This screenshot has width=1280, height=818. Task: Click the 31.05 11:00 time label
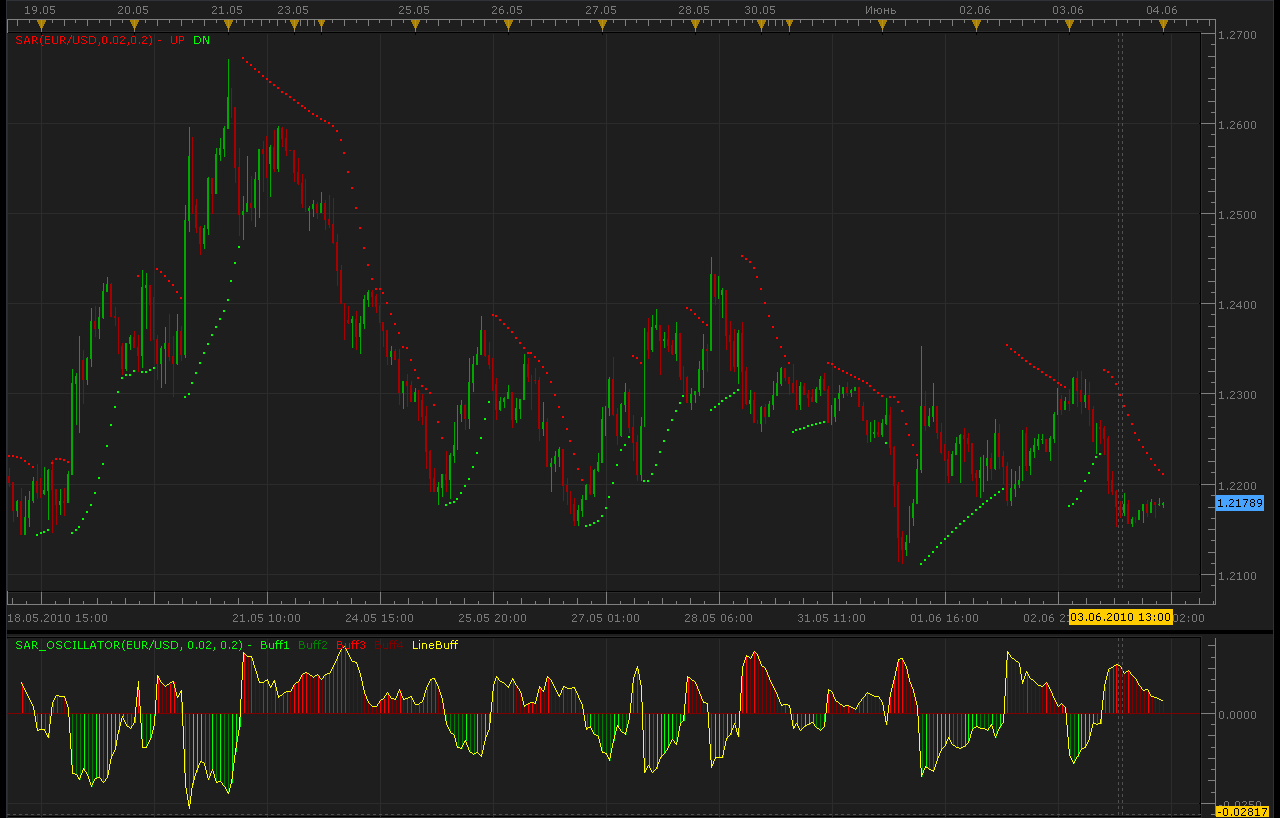(831, 618)
